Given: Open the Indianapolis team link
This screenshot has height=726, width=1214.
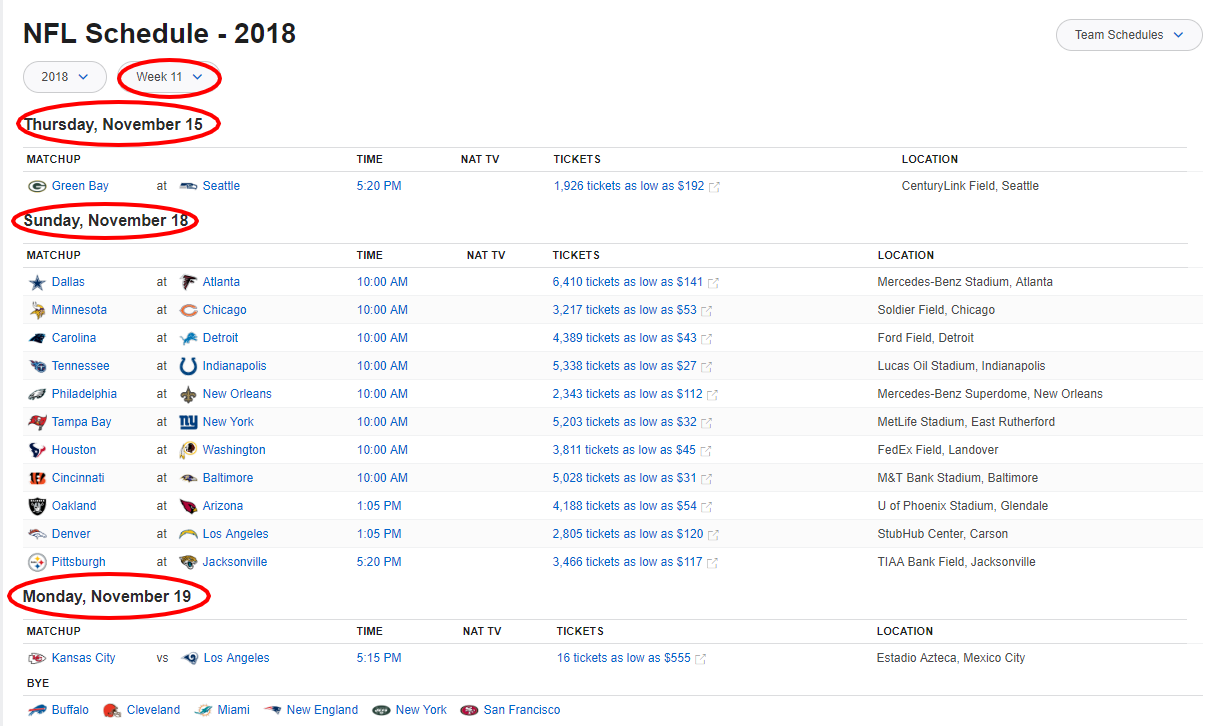Looking at the screenshot, I should click(x=235, y=366).
